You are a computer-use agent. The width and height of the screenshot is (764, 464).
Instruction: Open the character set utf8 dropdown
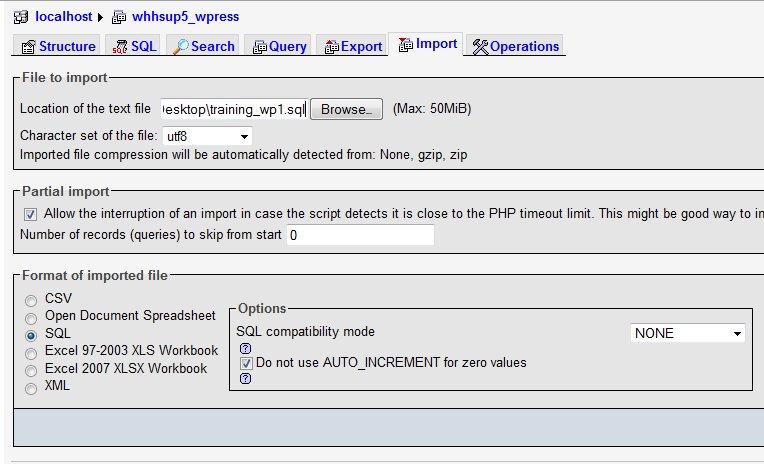(207, 135)
